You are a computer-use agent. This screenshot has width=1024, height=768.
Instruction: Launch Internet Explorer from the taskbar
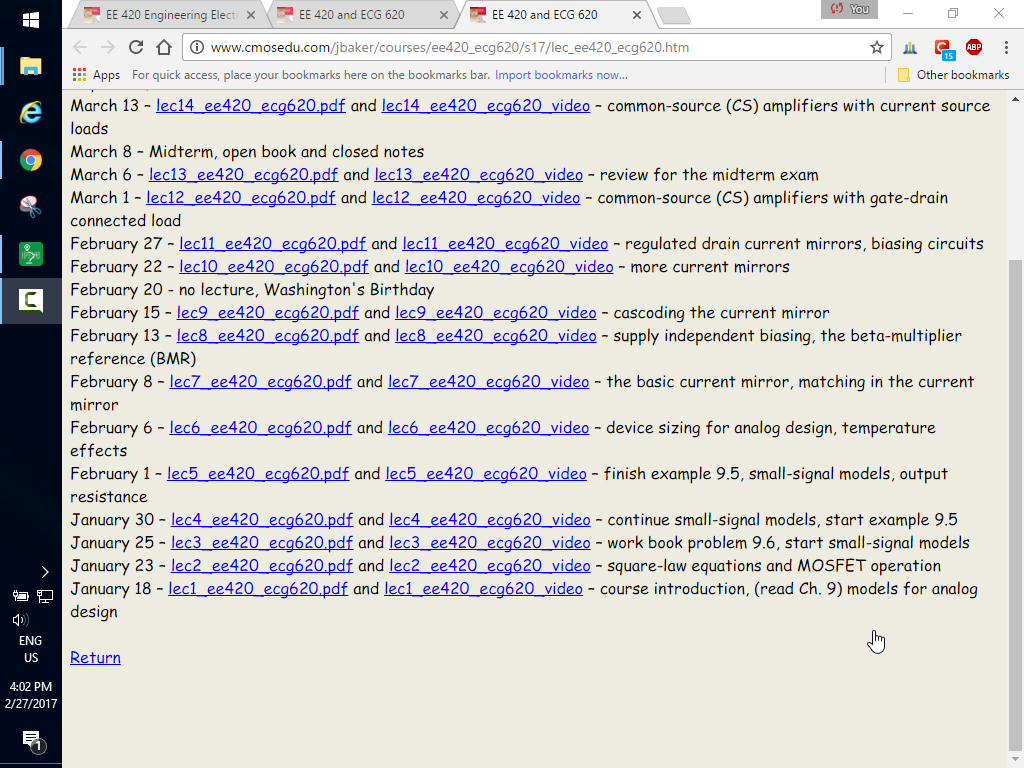click(31, 112)
